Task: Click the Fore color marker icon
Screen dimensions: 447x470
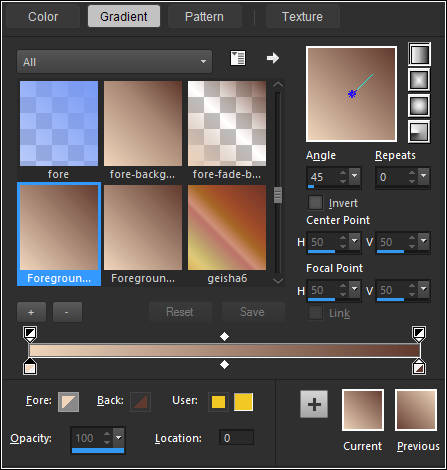Action: click(x=69, y=402)
